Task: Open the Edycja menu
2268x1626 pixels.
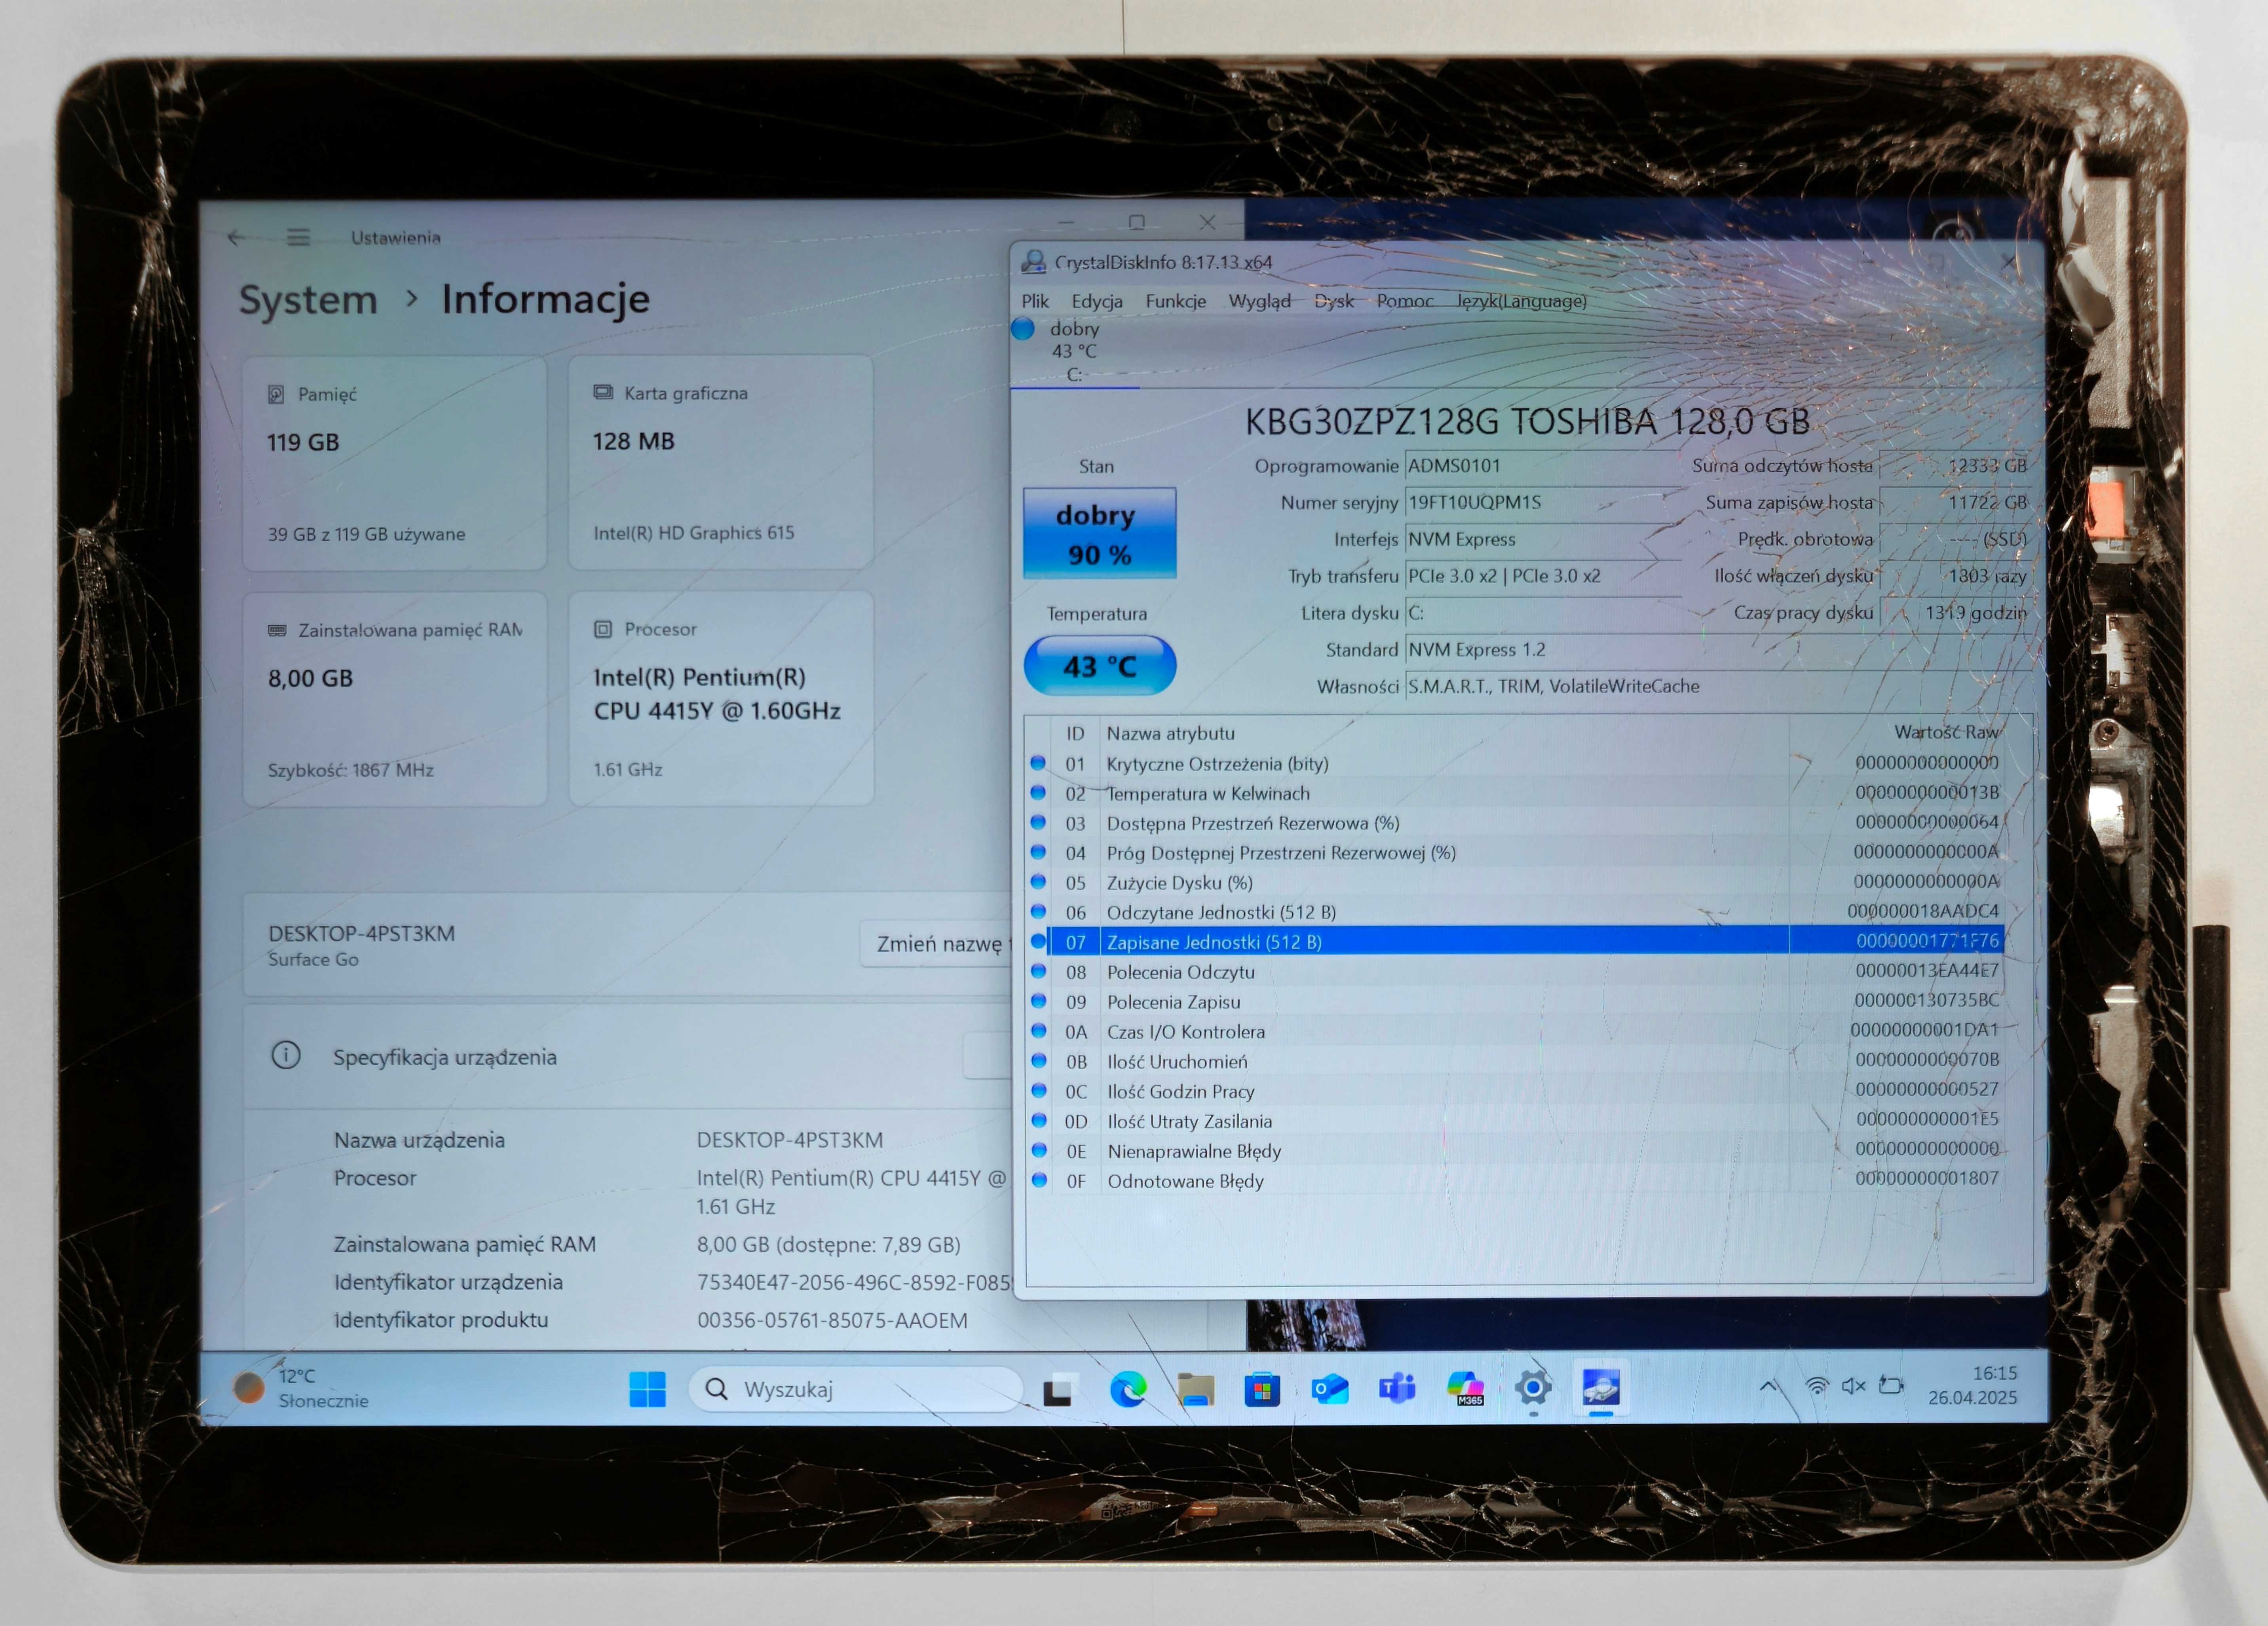Action: pos(1097,301)
